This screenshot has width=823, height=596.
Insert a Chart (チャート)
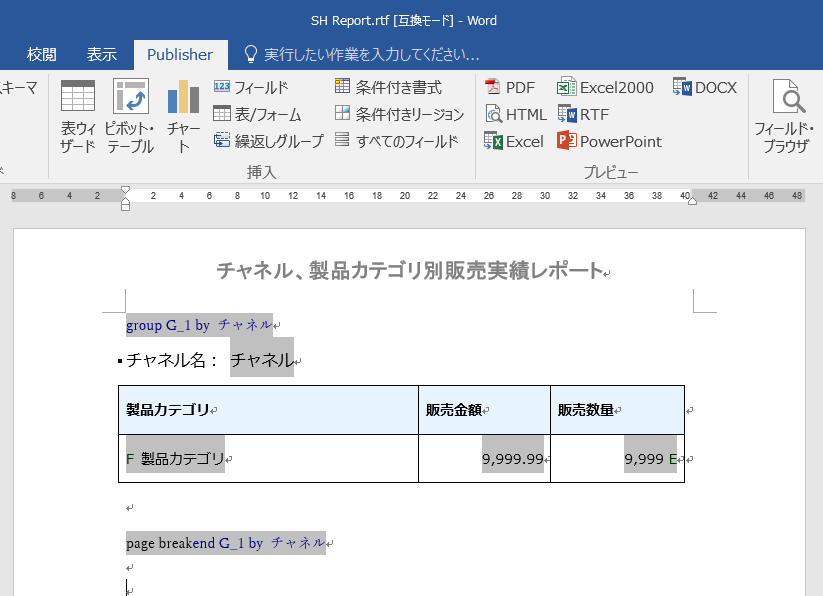183,116
